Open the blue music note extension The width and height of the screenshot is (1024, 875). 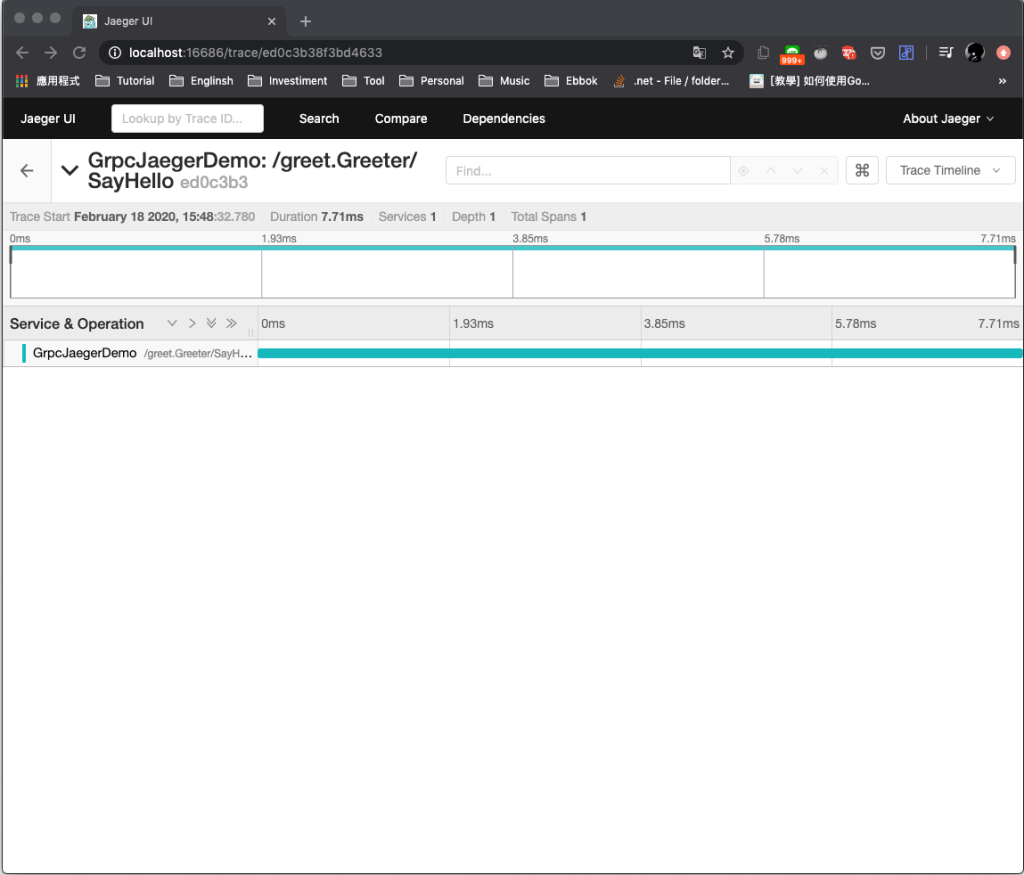(x=906, y=52)
